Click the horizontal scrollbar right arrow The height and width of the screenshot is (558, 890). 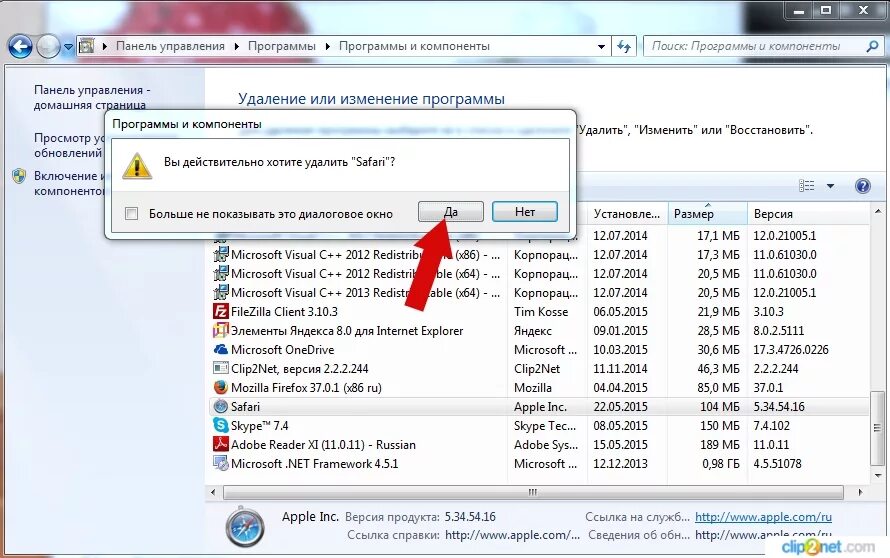pos(860,492)
